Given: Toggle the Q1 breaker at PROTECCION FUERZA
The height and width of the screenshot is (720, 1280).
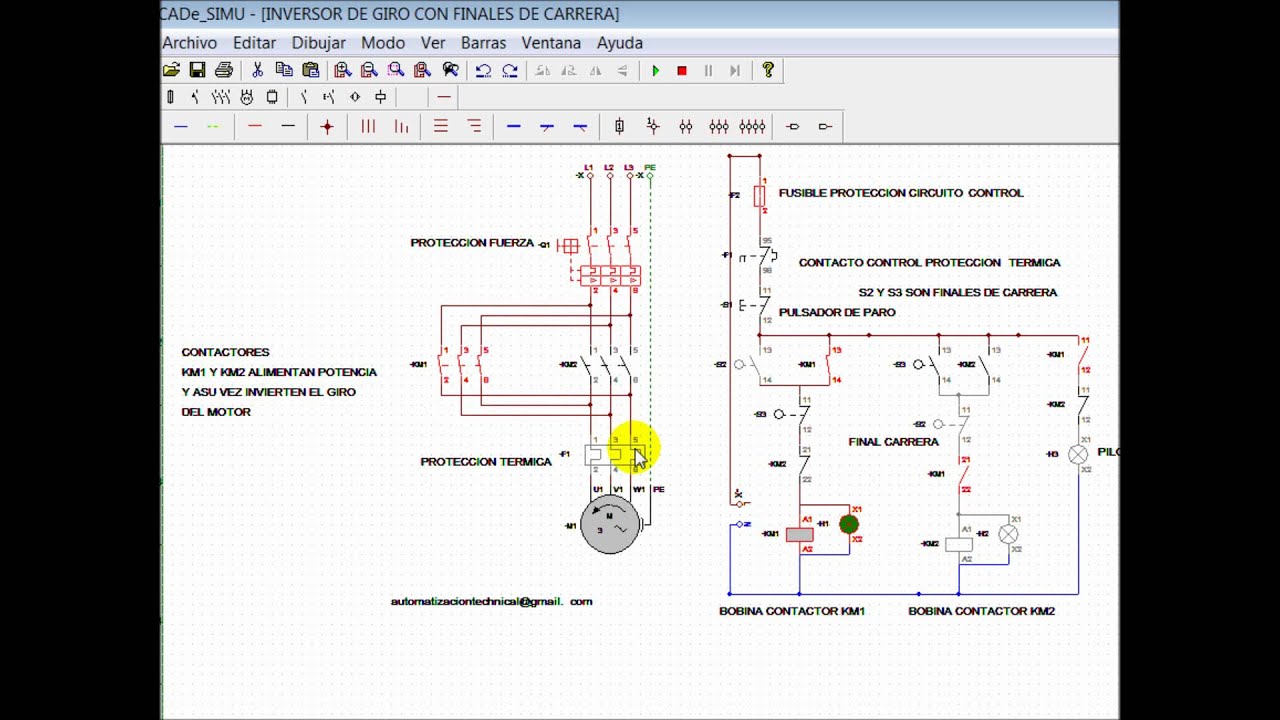Looking at the screenshot, I should 569,245.
